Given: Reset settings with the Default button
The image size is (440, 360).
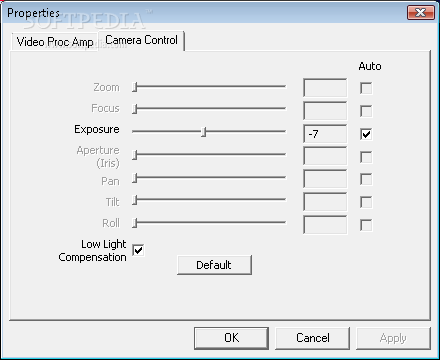Looking at the screenshot, I should [214, 265].
